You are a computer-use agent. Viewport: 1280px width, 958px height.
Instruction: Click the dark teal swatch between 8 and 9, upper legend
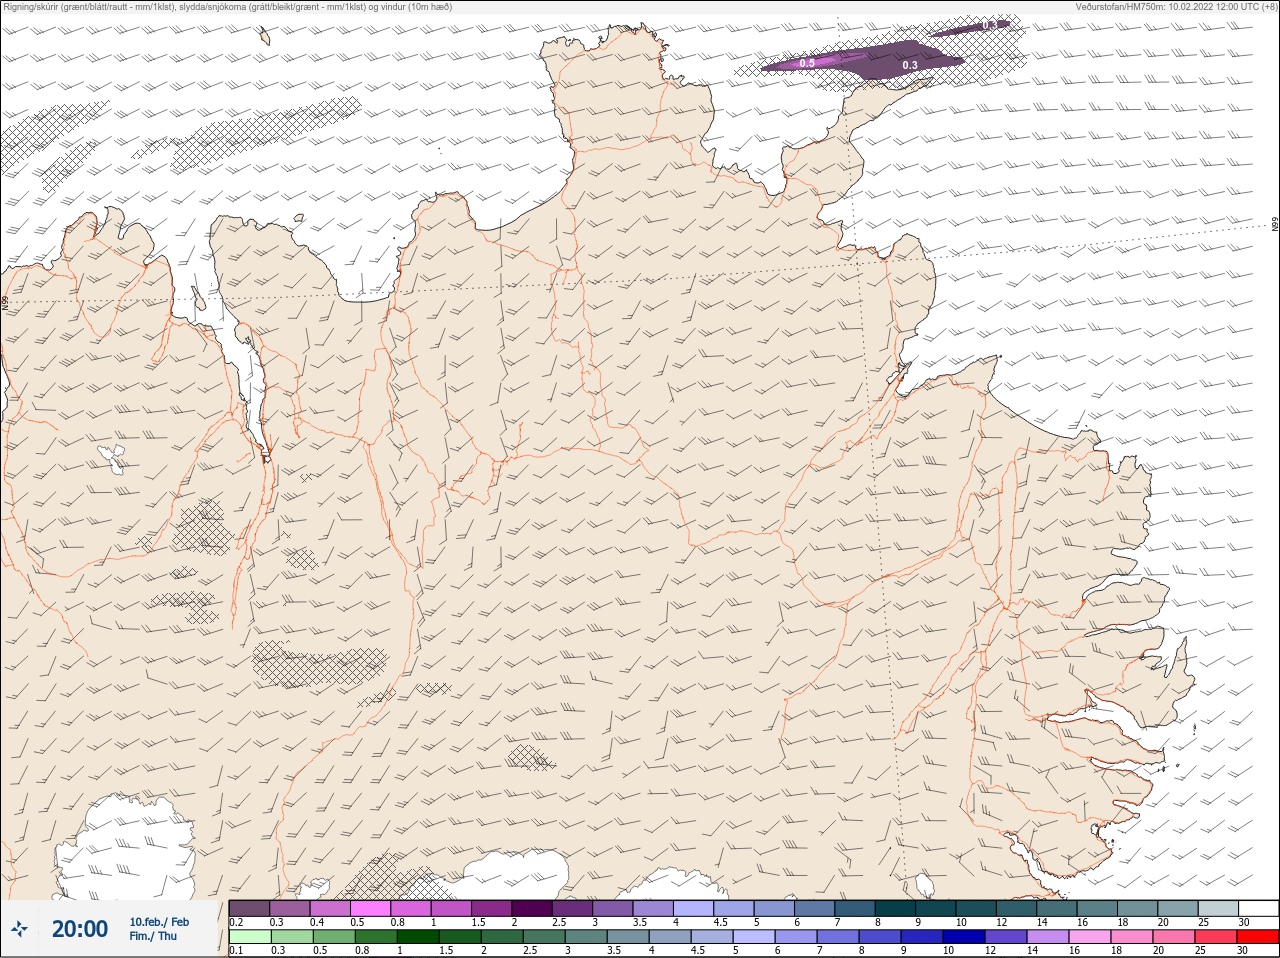(x=896, y=908)
